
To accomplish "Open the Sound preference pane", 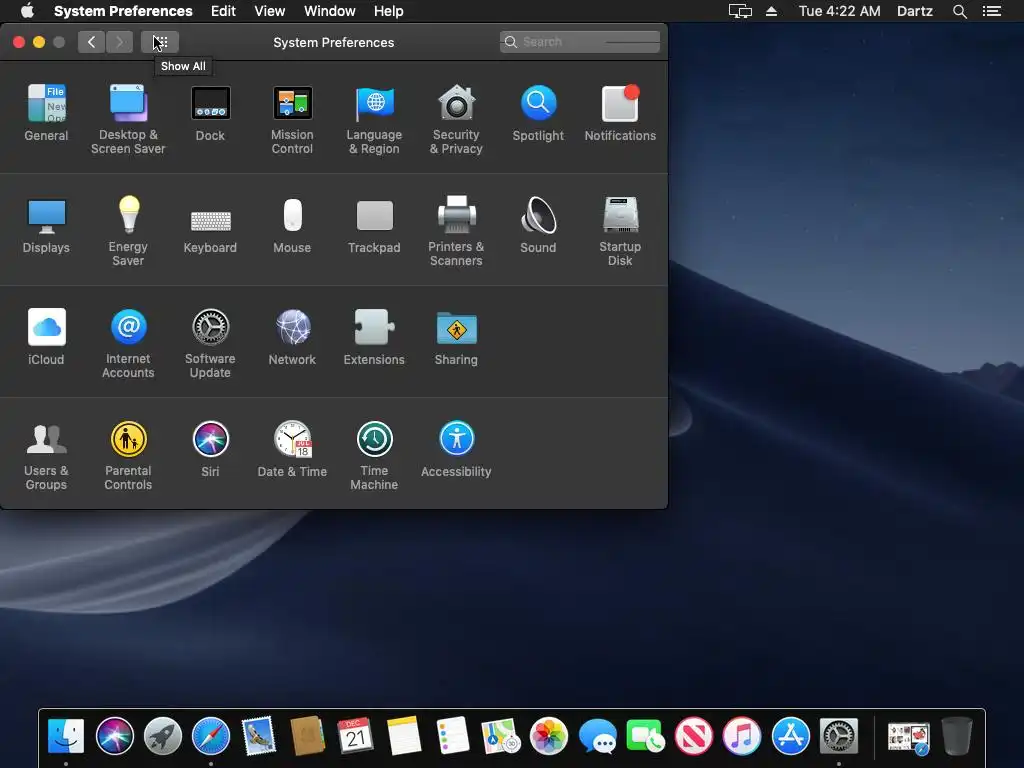I will [538, 225].
